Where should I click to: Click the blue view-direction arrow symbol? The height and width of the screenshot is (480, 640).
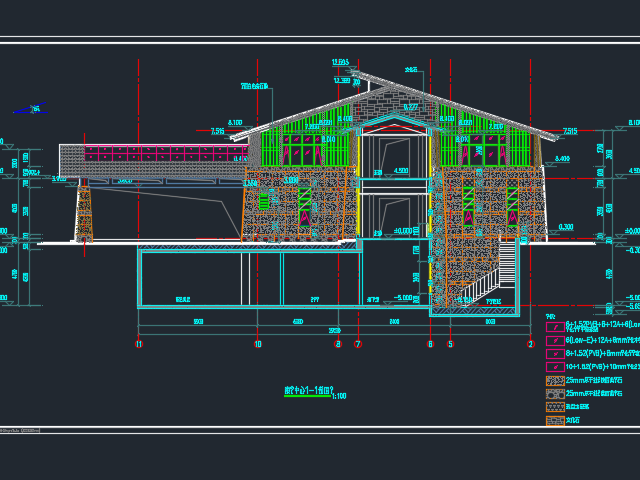pyautogui.click(x=31, y=109)
